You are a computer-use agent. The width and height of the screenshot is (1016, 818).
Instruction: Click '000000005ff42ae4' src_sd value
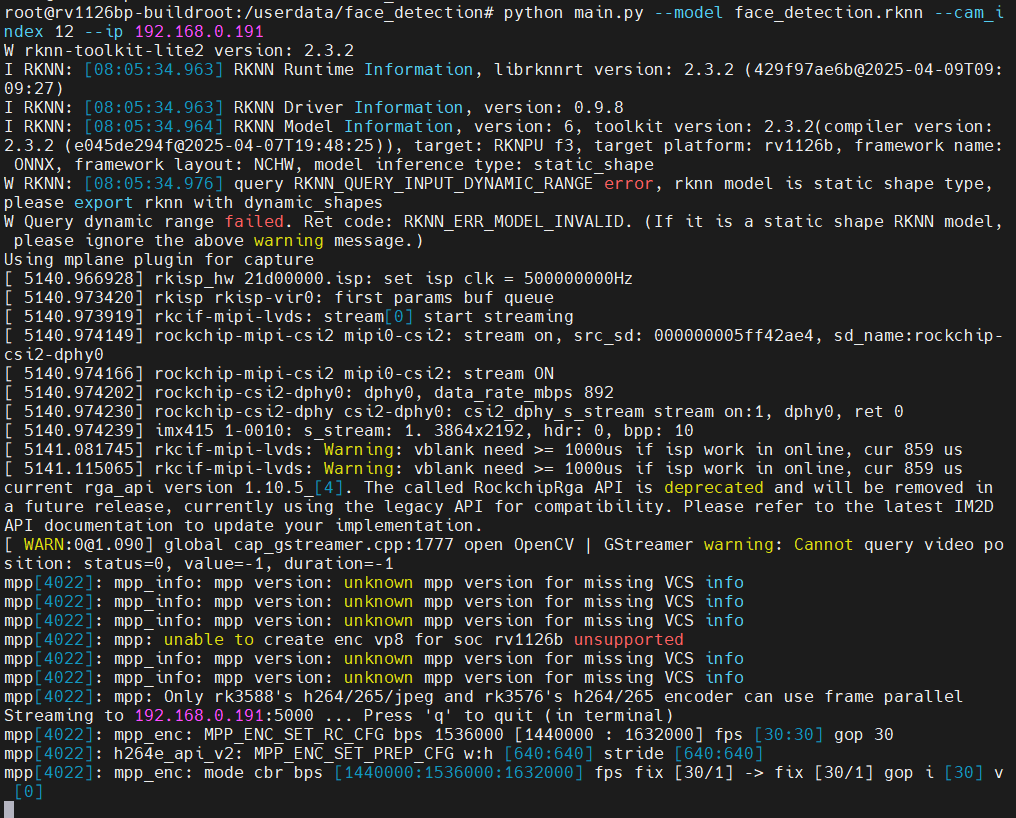coord(733,336)
